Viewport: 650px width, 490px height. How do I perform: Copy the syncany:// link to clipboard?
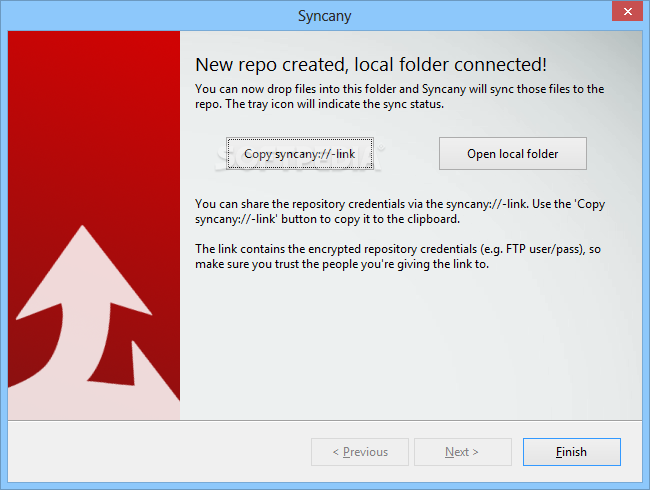click(300, 153)
